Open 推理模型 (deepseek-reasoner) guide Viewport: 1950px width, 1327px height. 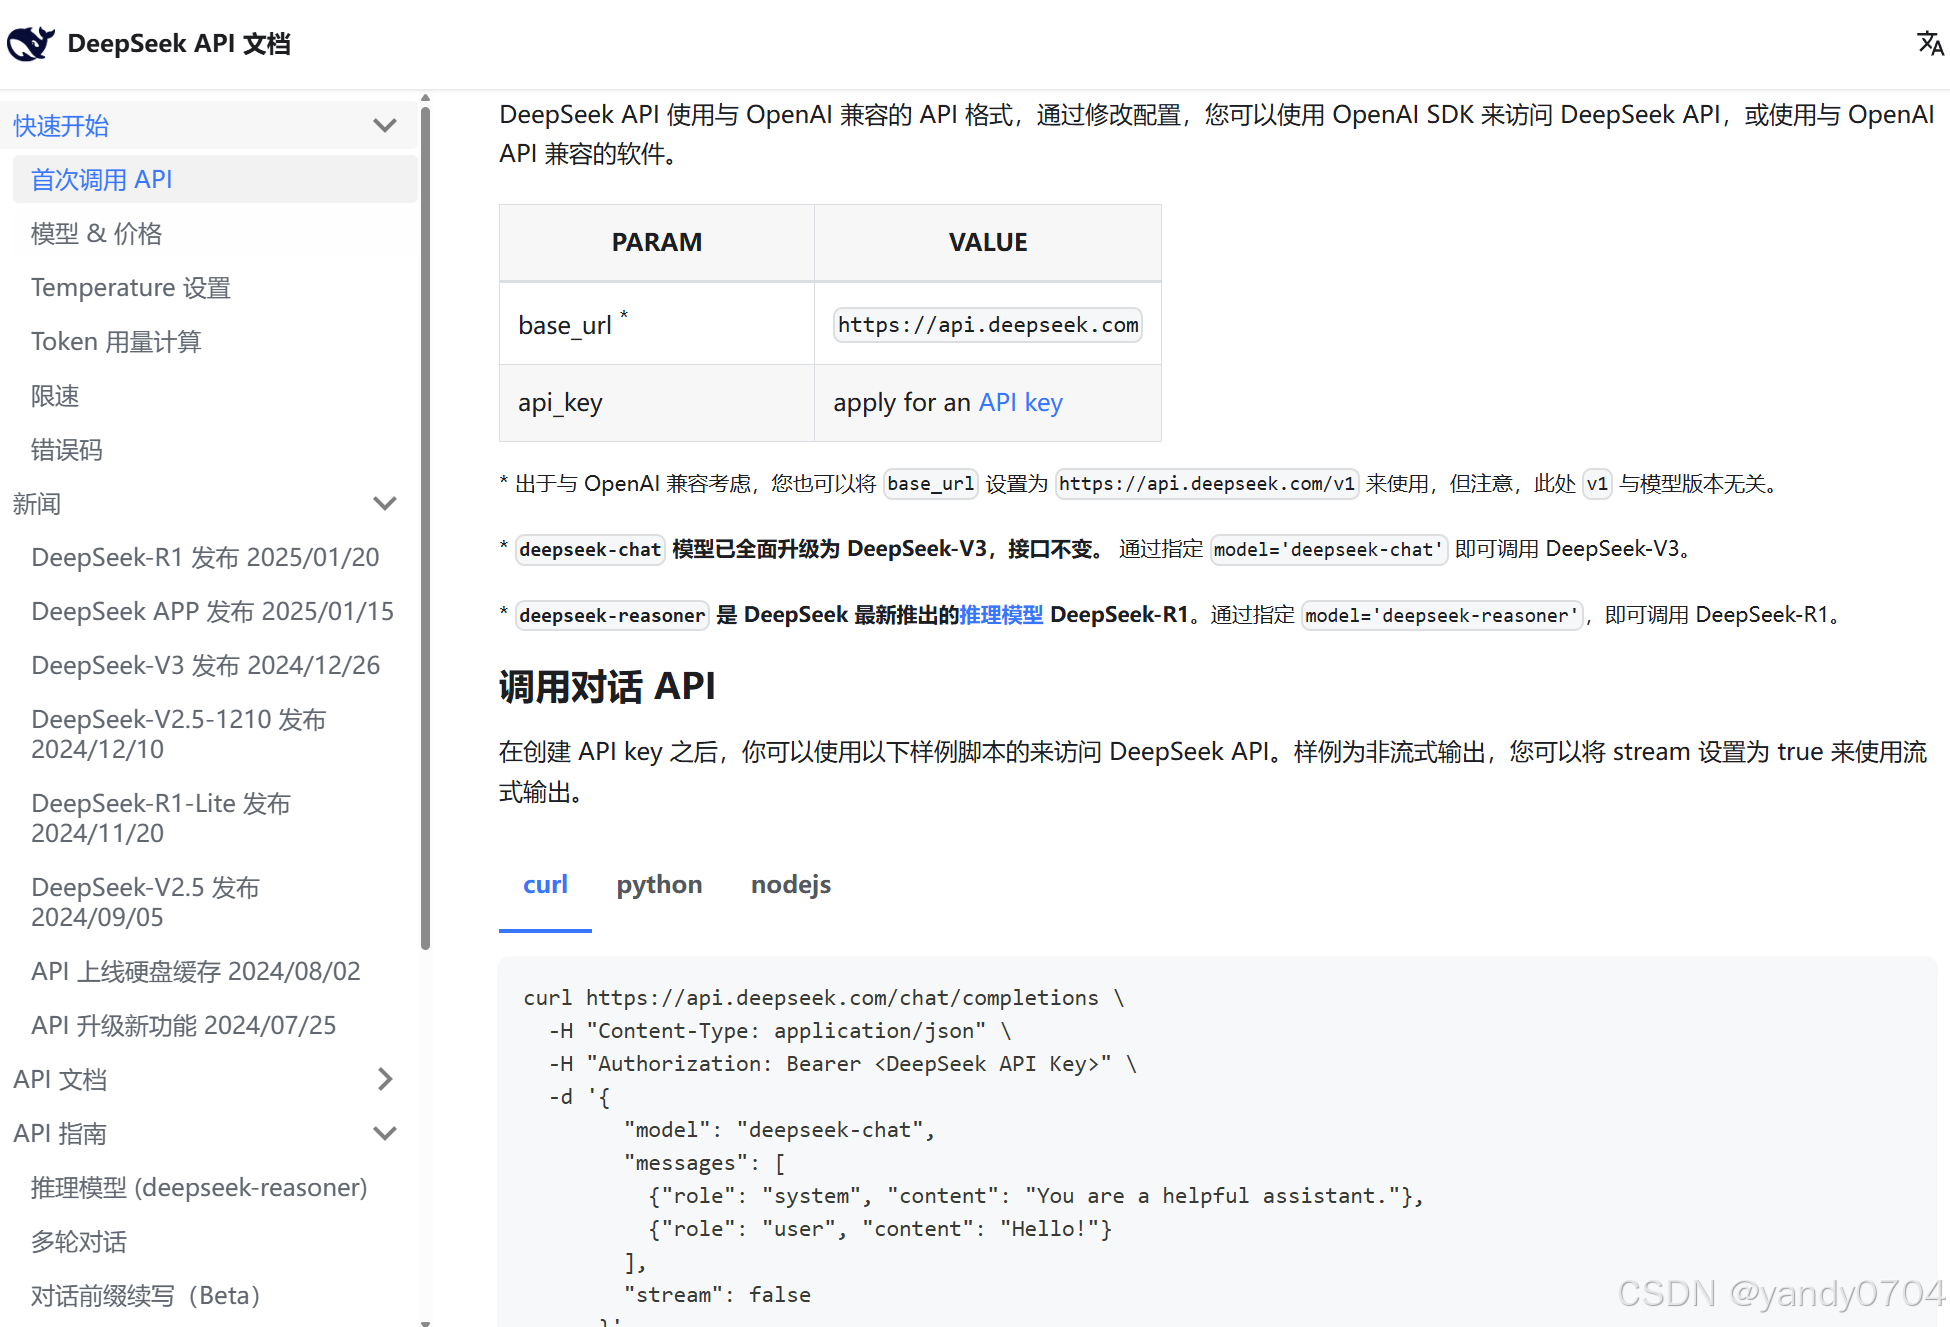[x=199, y=1188]
